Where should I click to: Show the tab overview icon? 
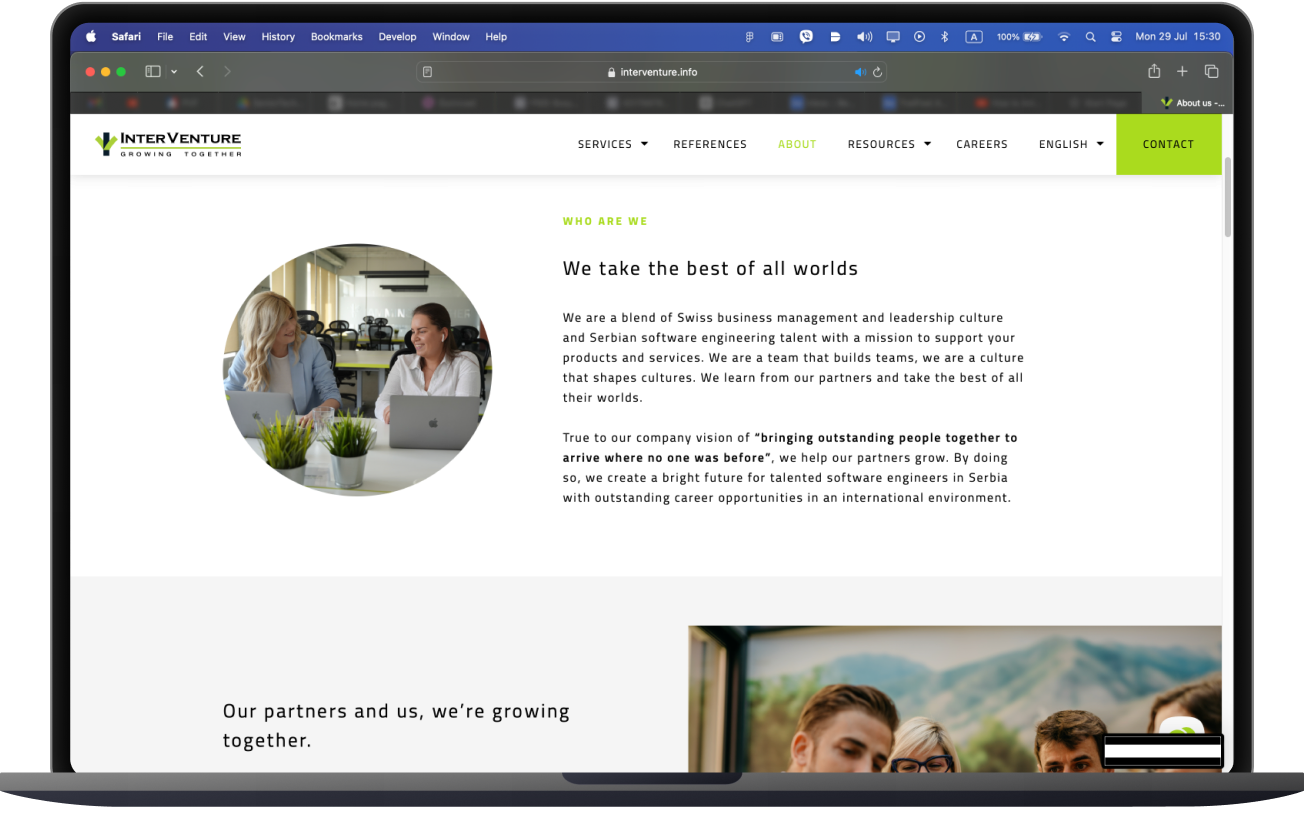[1211, 71]
